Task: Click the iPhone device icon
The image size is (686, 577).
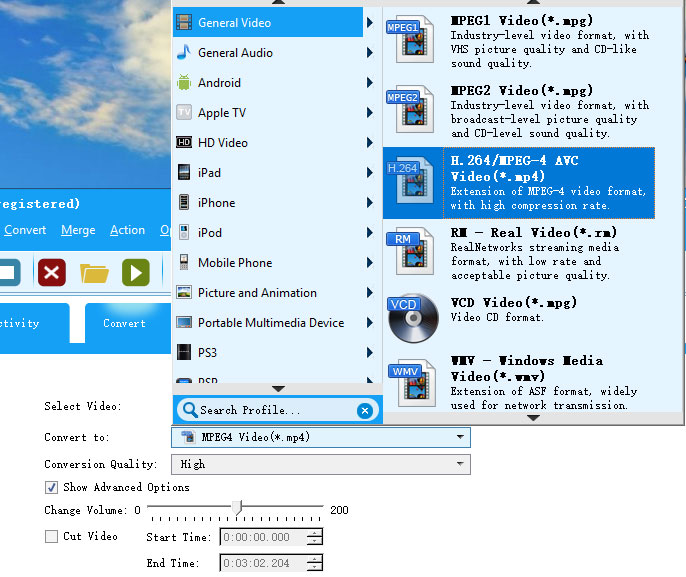Action: [x=184, y=202]
